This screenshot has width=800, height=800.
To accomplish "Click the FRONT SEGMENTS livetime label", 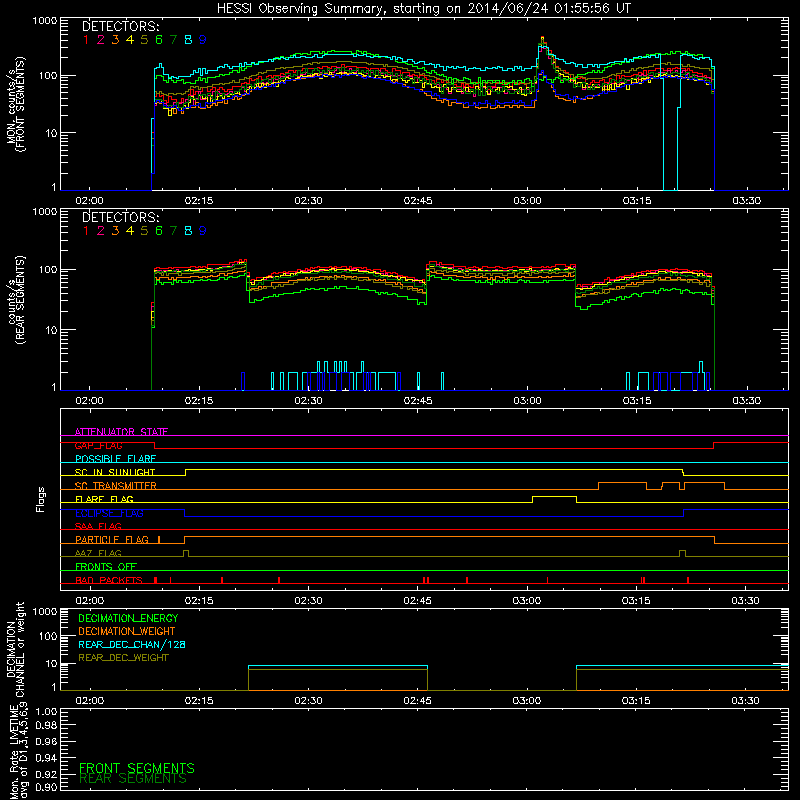I will tap(137, 768).
